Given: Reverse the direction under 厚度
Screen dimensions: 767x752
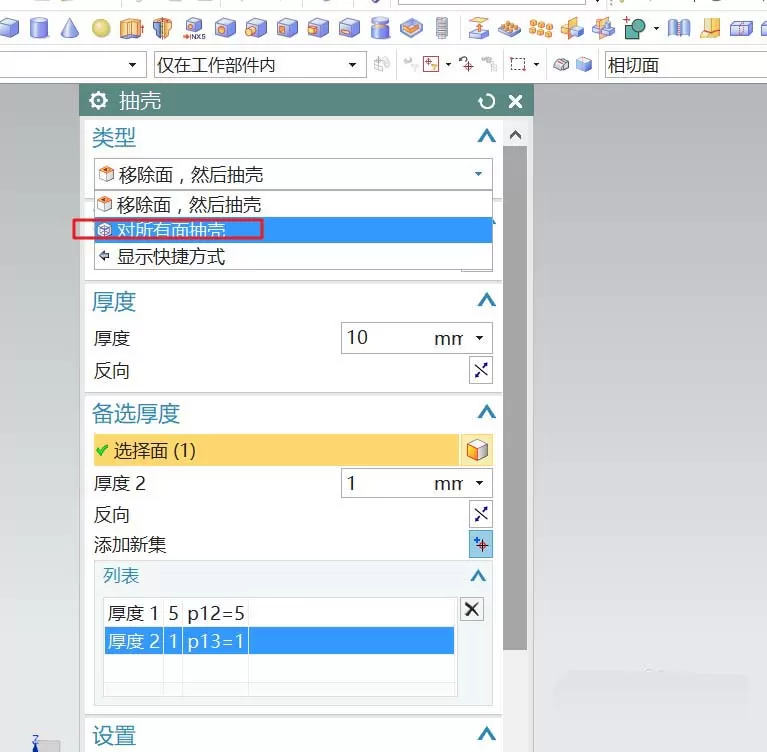Looking at the screenshot, I should (x=480, y=370).
